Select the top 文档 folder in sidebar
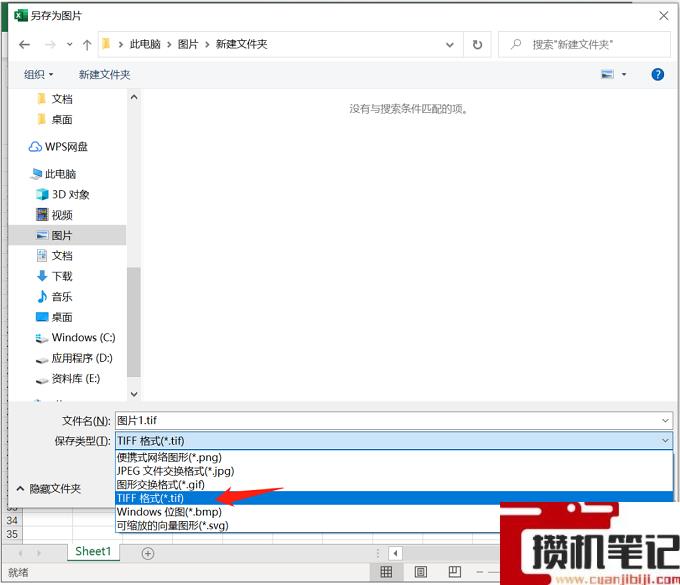The height and width of the screenshot is (585, 680). click(x=62, y=99)
